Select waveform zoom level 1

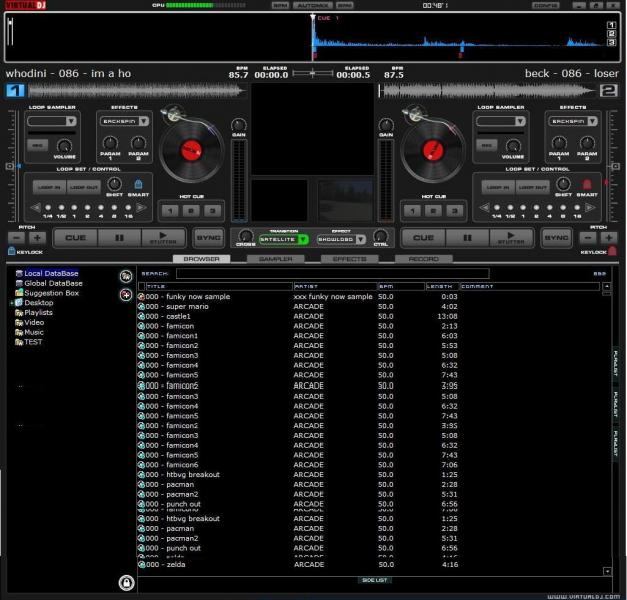(x=611, y=25)
